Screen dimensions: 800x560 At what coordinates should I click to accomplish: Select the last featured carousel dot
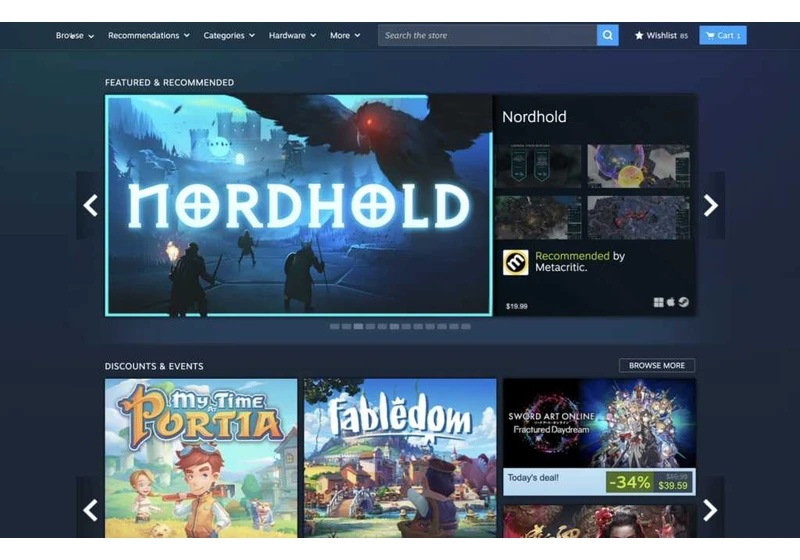click(466, 326)
